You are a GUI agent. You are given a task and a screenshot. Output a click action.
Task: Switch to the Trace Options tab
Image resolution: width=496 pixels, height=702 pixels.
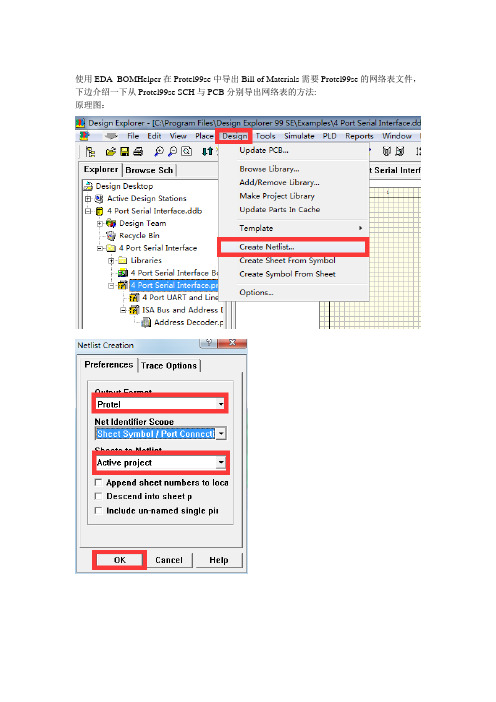point(169,365)
